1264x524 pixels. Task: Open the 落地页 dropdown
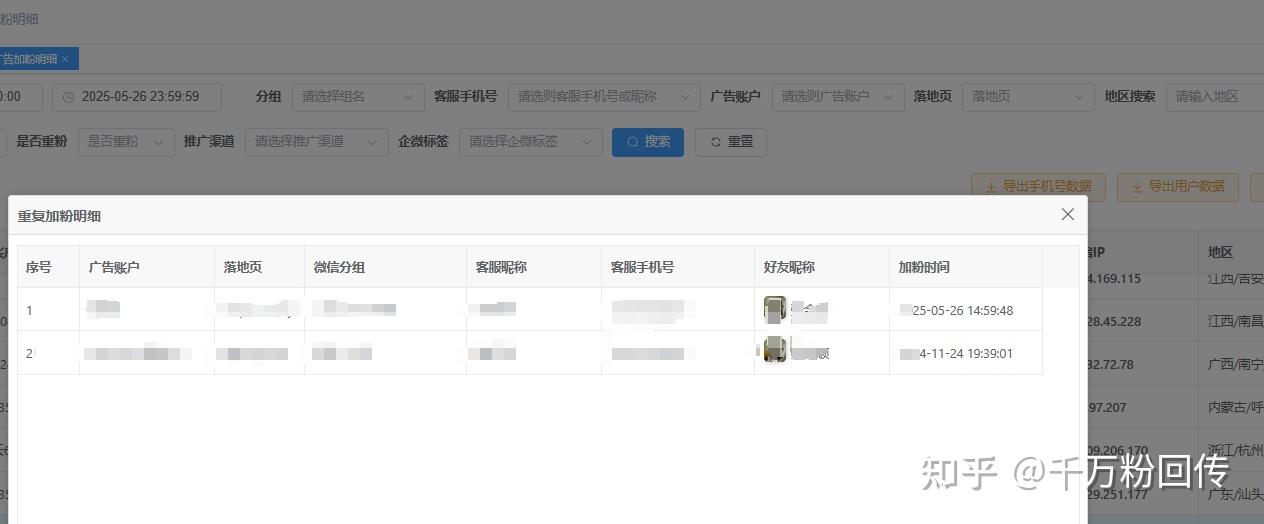click(x=1028, y=97)
